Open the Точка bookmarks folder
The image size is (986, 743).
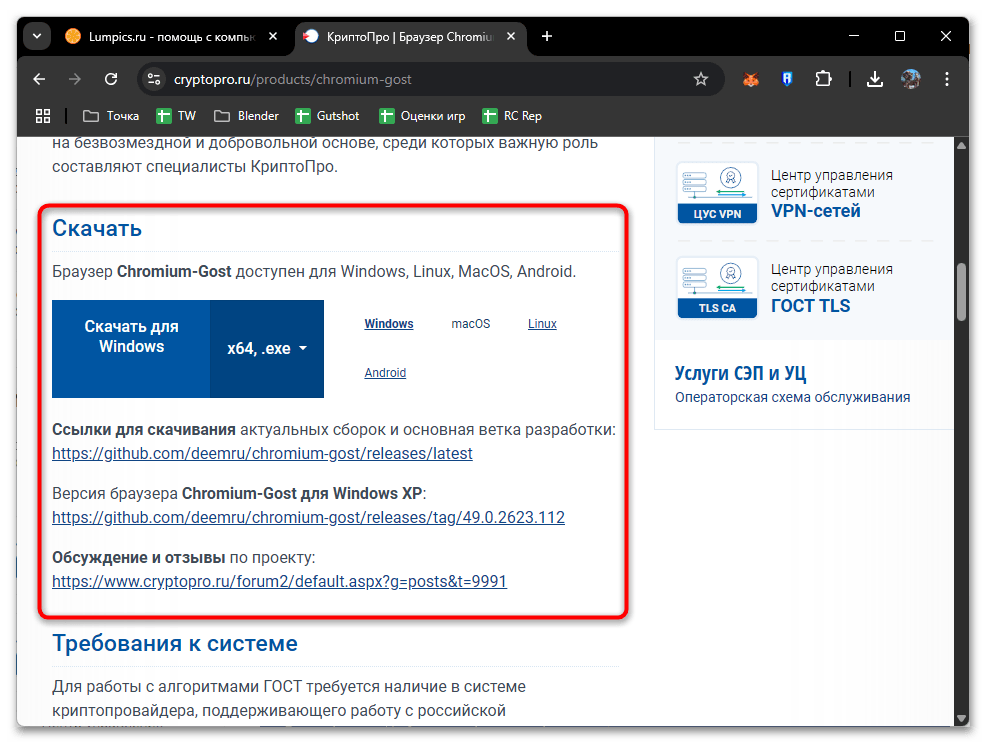click(111, 116)
